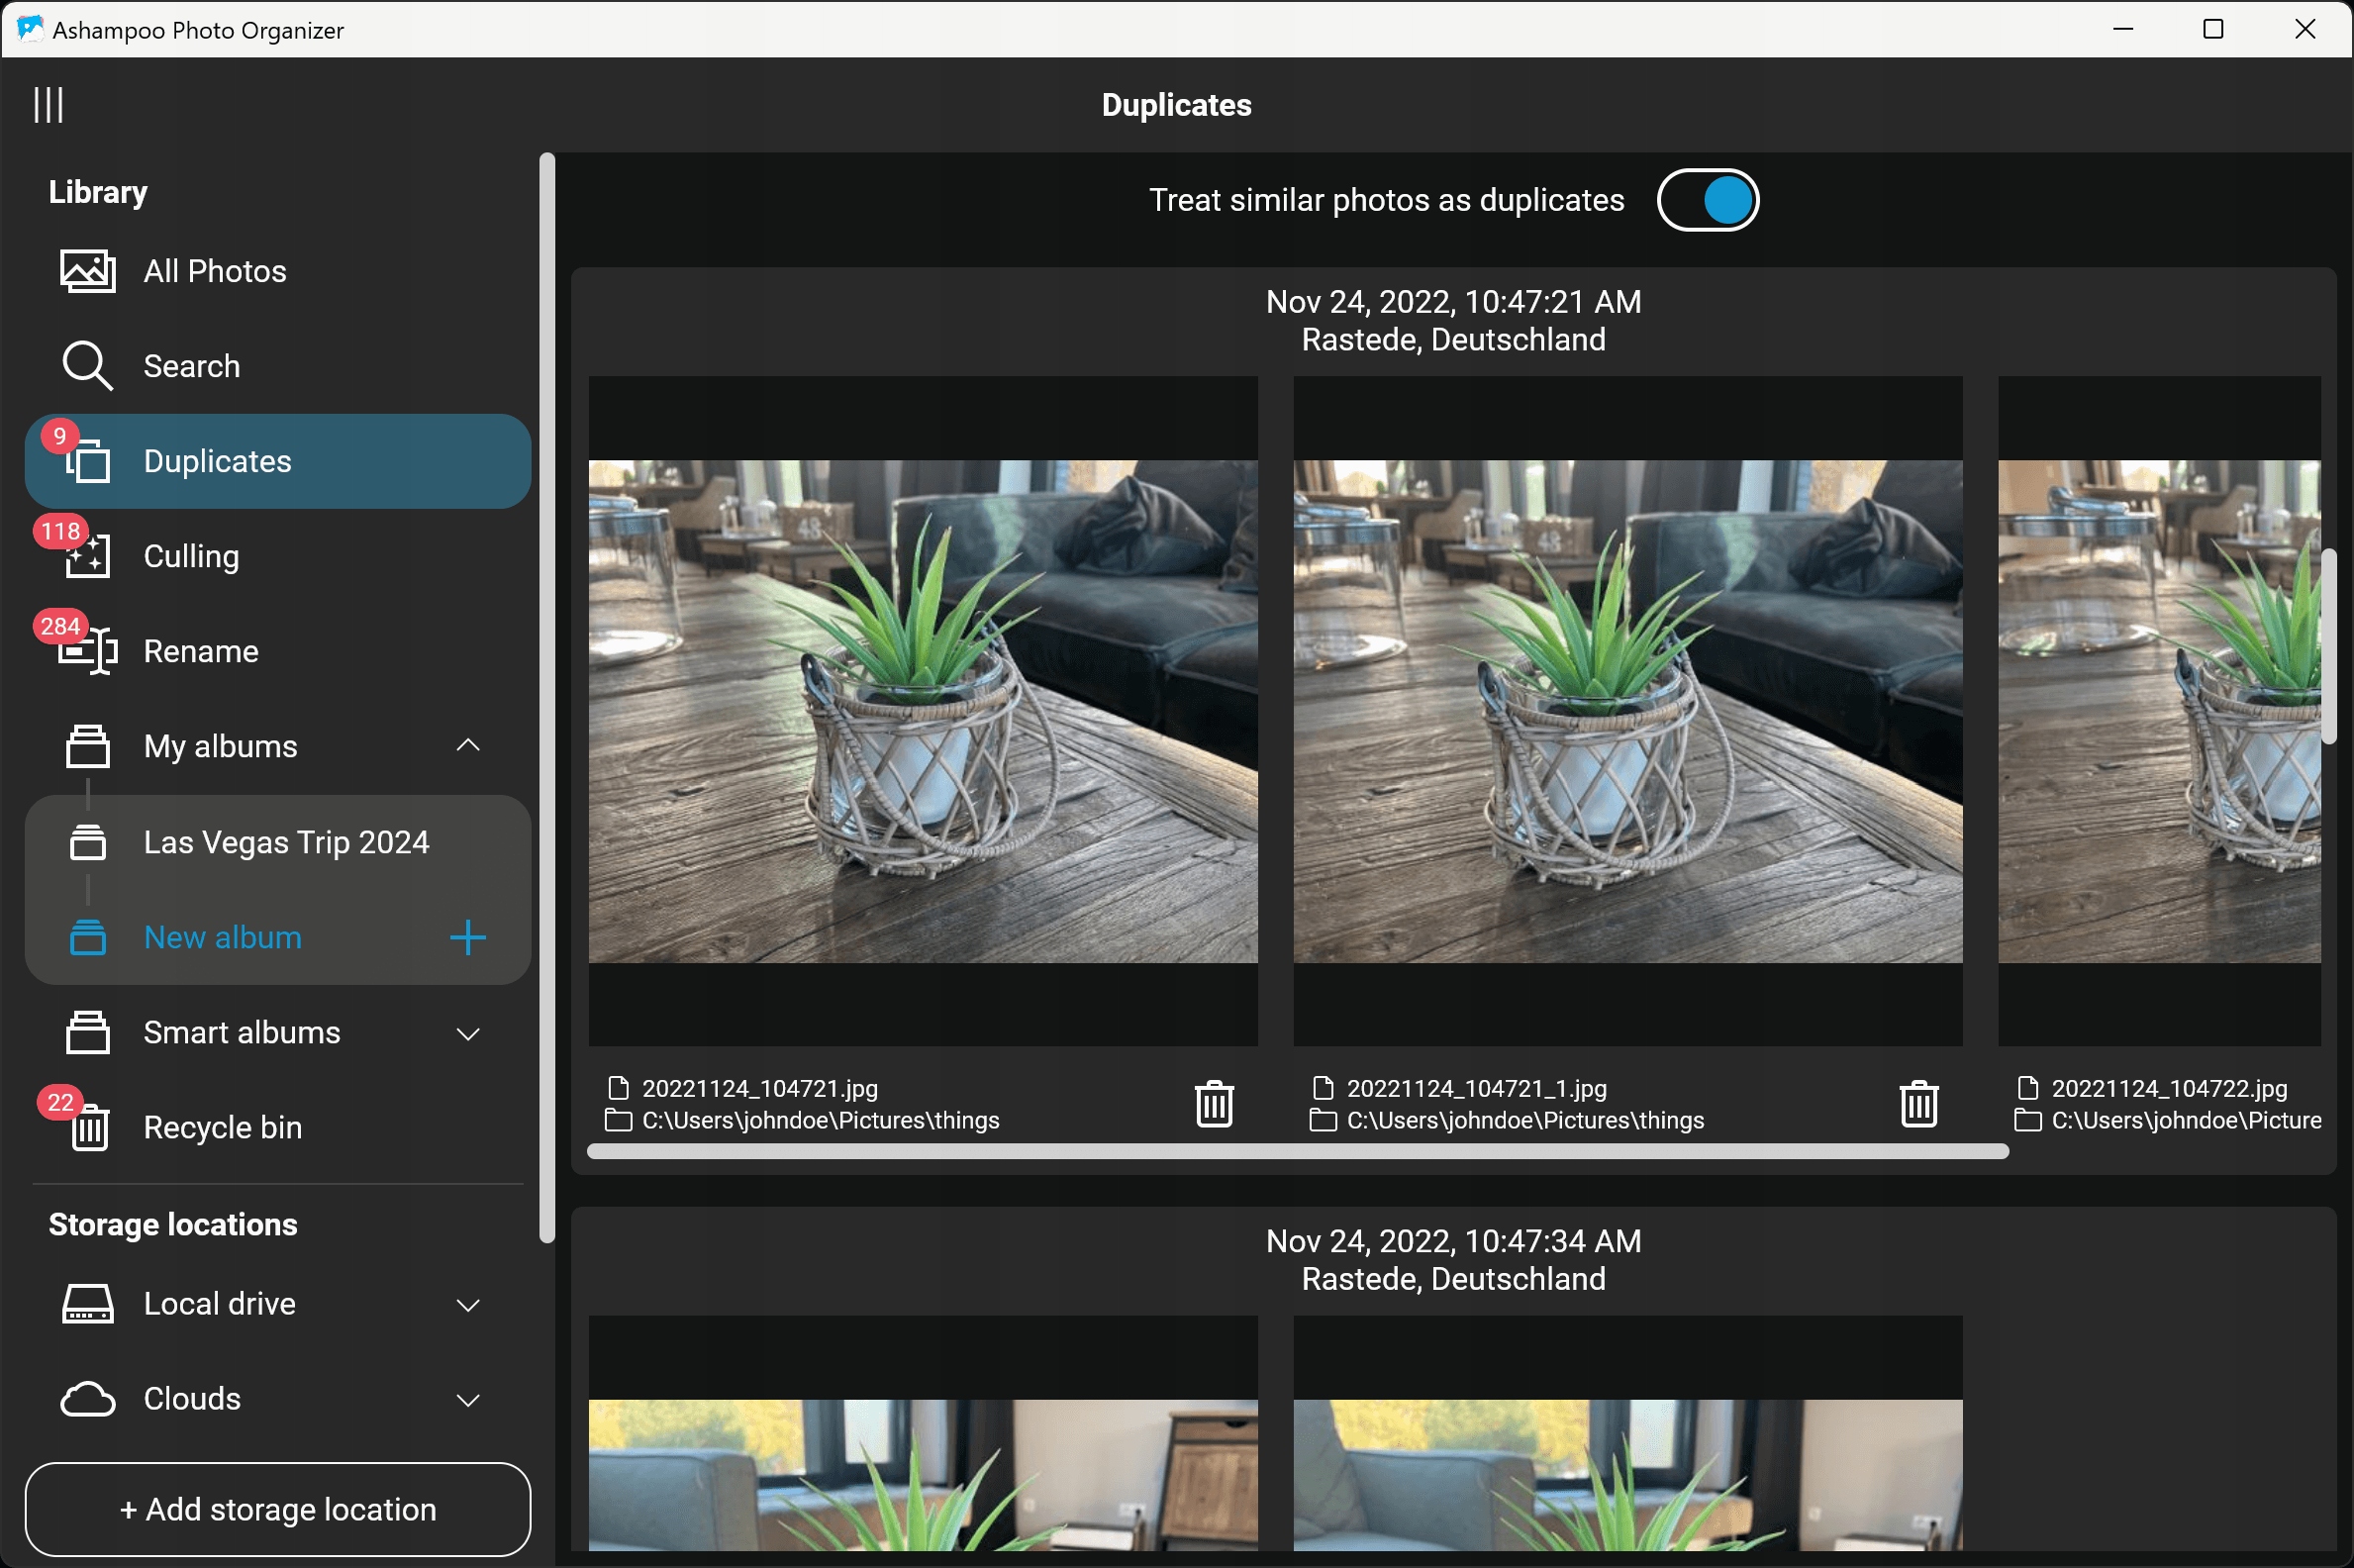Click the sidebar collapse hamburger icon

(x=48, y=104)
